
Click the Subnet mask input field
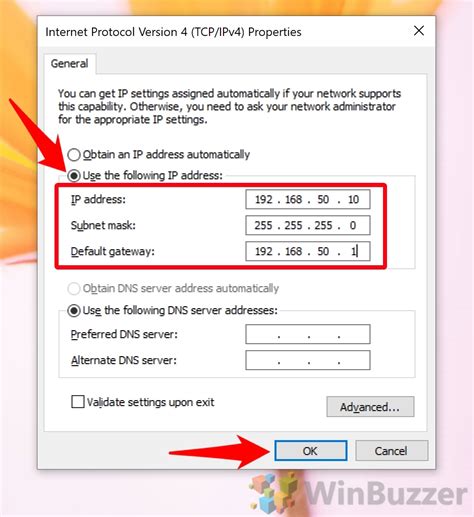[308, 225]
